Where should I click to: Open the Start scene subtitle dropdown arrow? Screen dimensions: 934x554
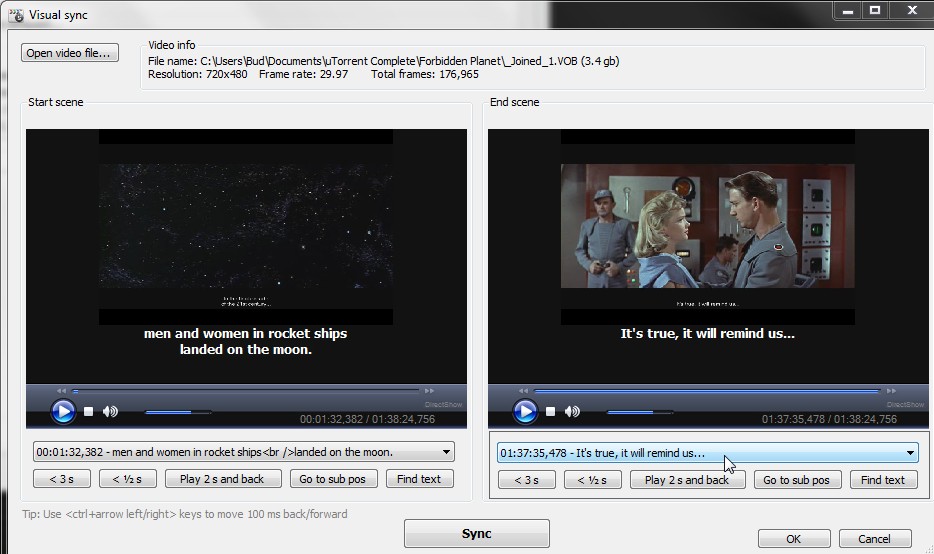click(x=446, y=452)
